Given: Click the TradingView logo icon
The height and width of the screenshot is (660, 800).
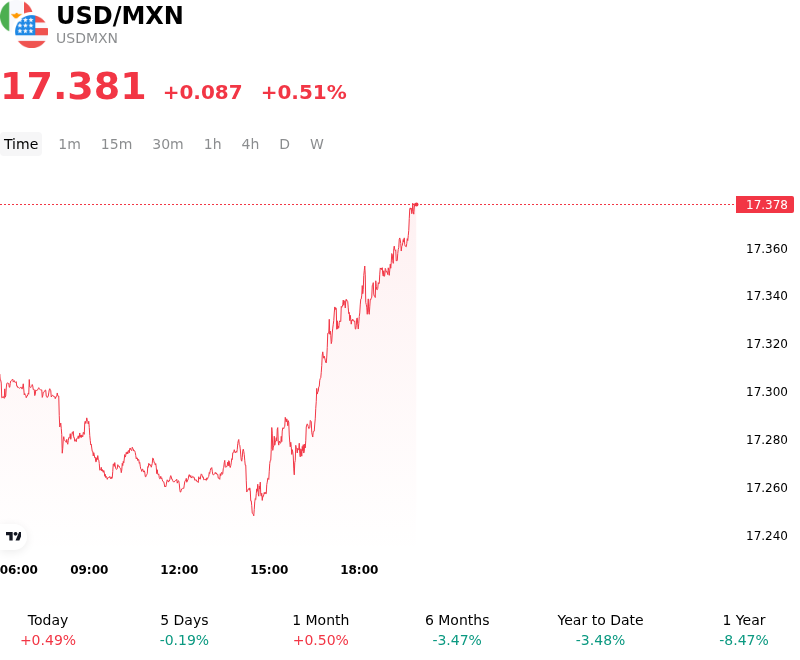Looking at the screenshot, I should coord(13,536).
